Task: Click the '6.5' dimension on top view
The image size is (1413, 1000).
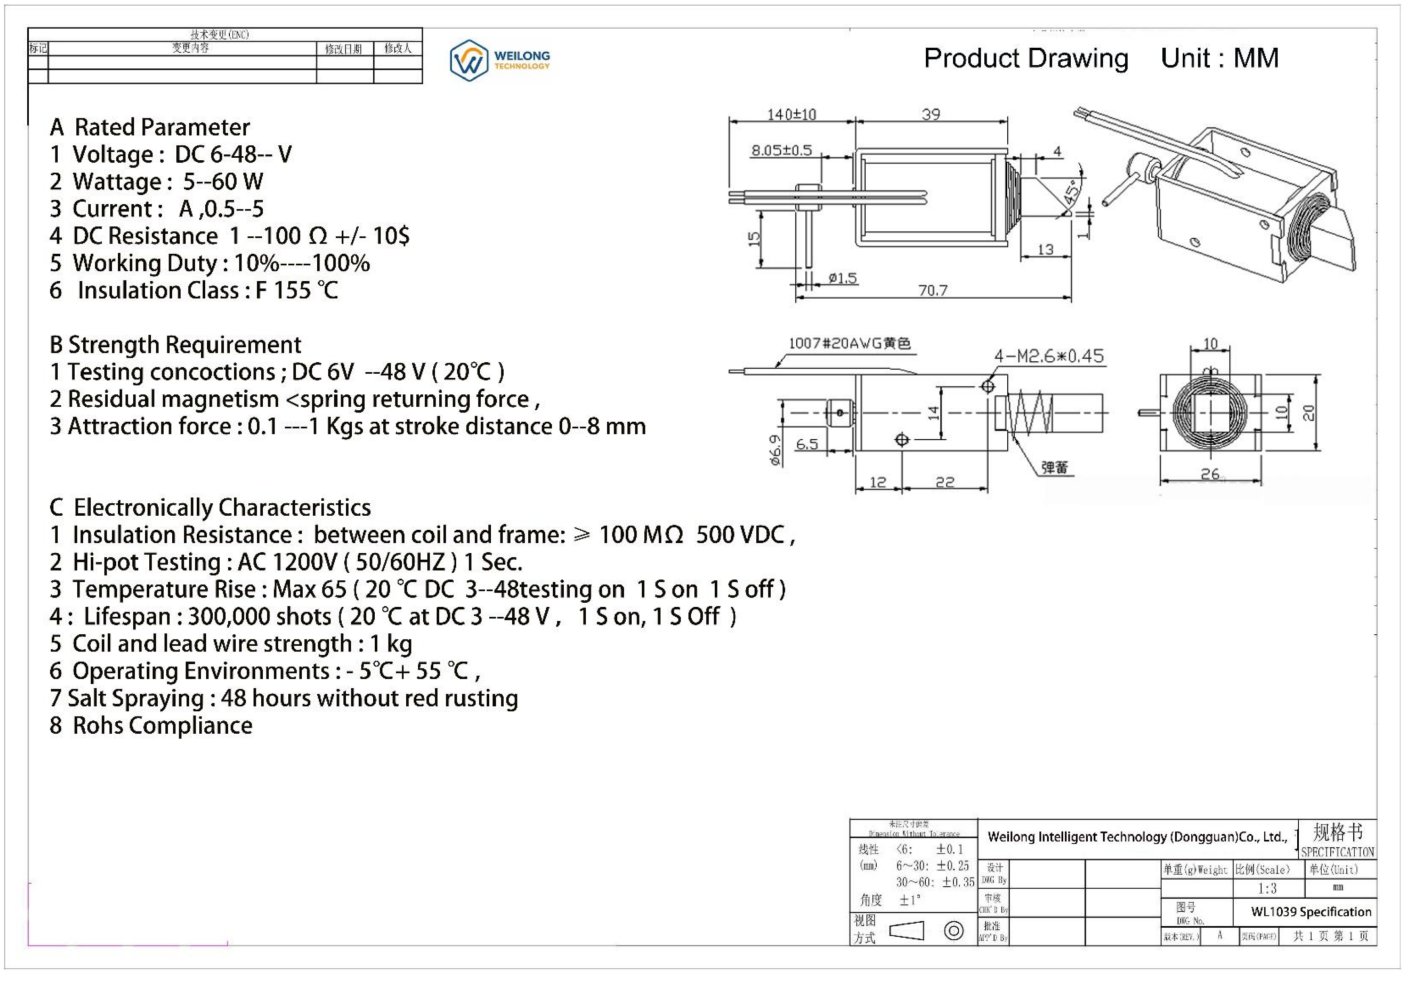Action: point(806,444)
